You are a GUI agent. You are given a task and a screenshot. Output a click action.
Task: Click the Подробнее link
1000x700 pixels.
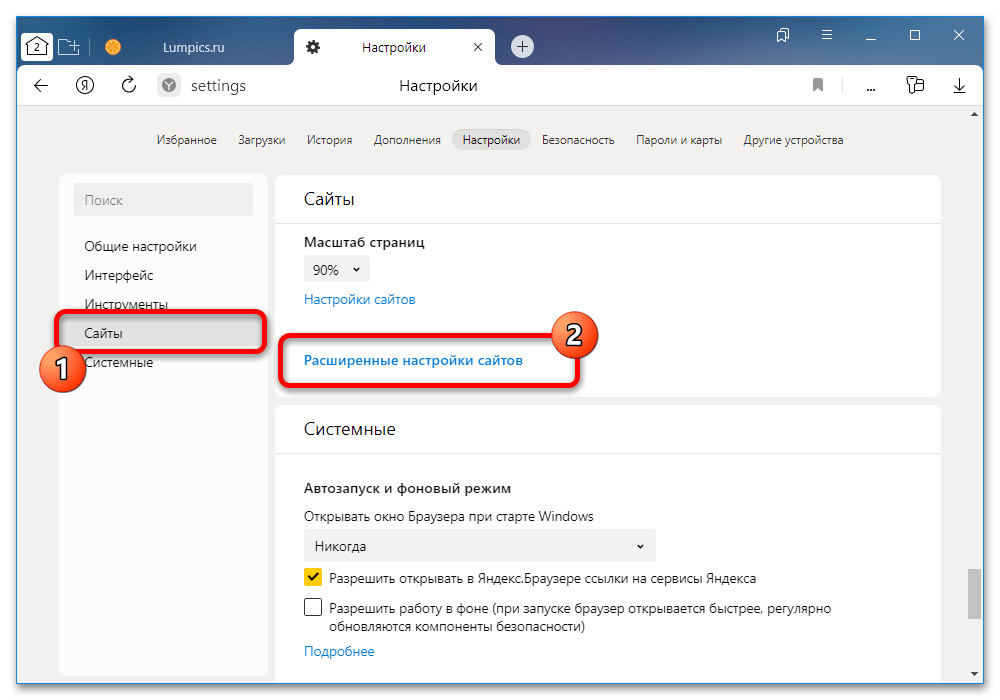click(339, 651)
